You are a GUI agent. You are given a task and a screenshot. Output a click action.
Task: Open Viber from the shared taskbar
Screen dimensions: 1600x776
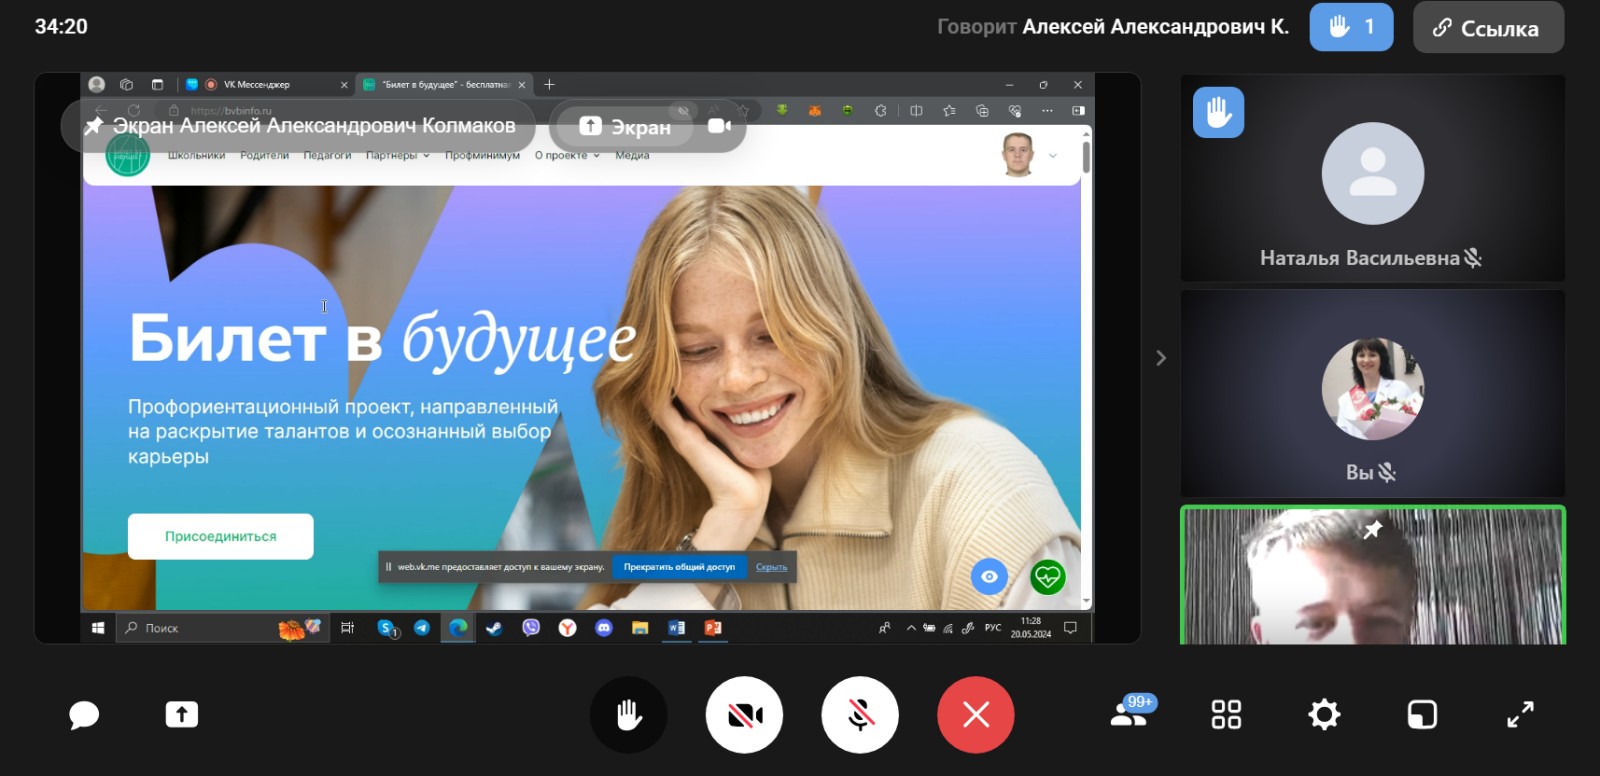[531, 628]
